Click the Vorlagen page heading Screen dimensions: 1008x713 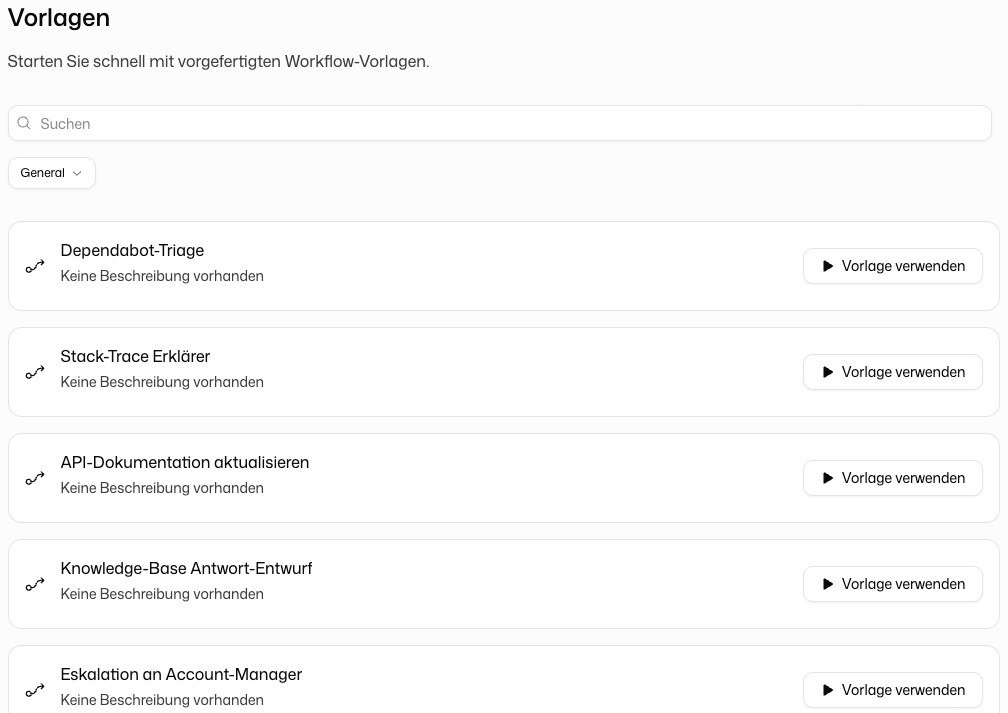coord(58,18)
